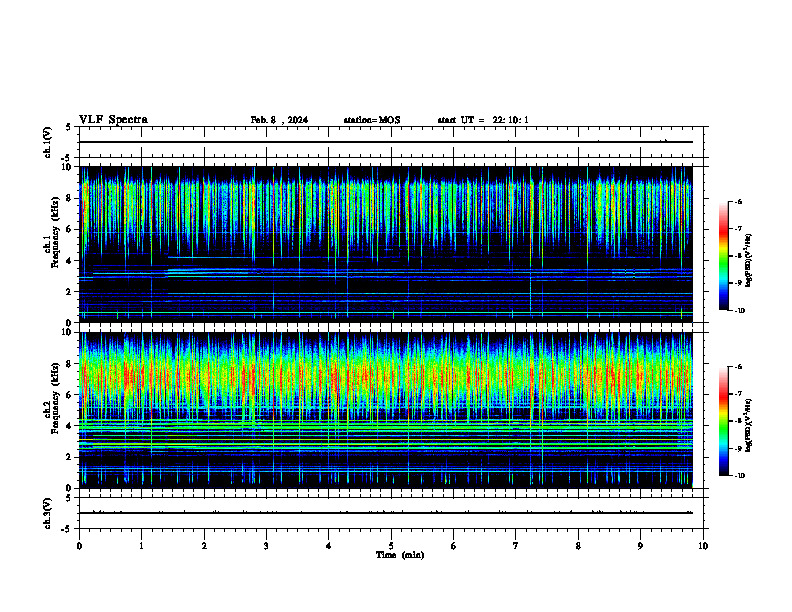
Task: Select the ch.2 color bar log(PSD) label
Action: [749, 425]
